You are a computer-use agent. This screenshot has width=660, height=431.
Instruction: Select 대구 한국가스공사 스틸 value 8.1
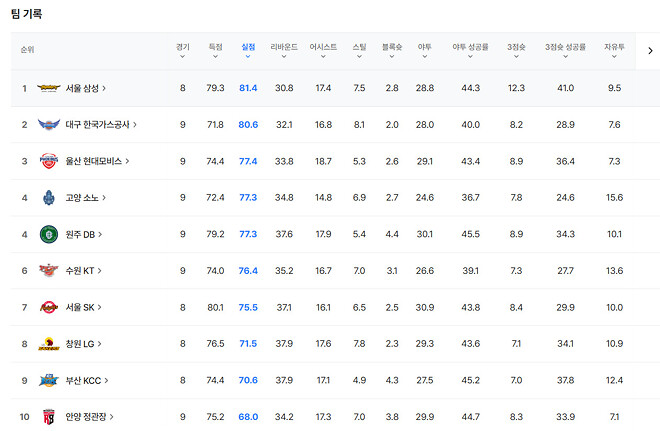[x=359, y=125]
